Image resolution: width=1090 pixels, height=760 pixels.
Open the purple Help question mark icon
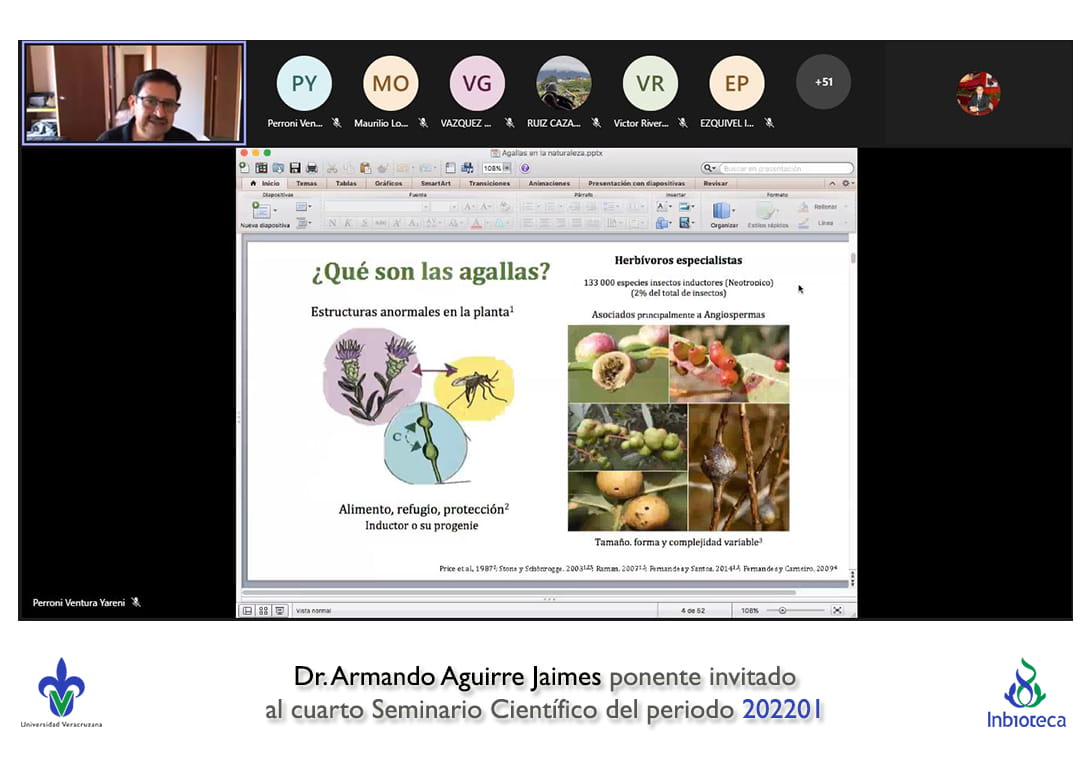point(525,168)
